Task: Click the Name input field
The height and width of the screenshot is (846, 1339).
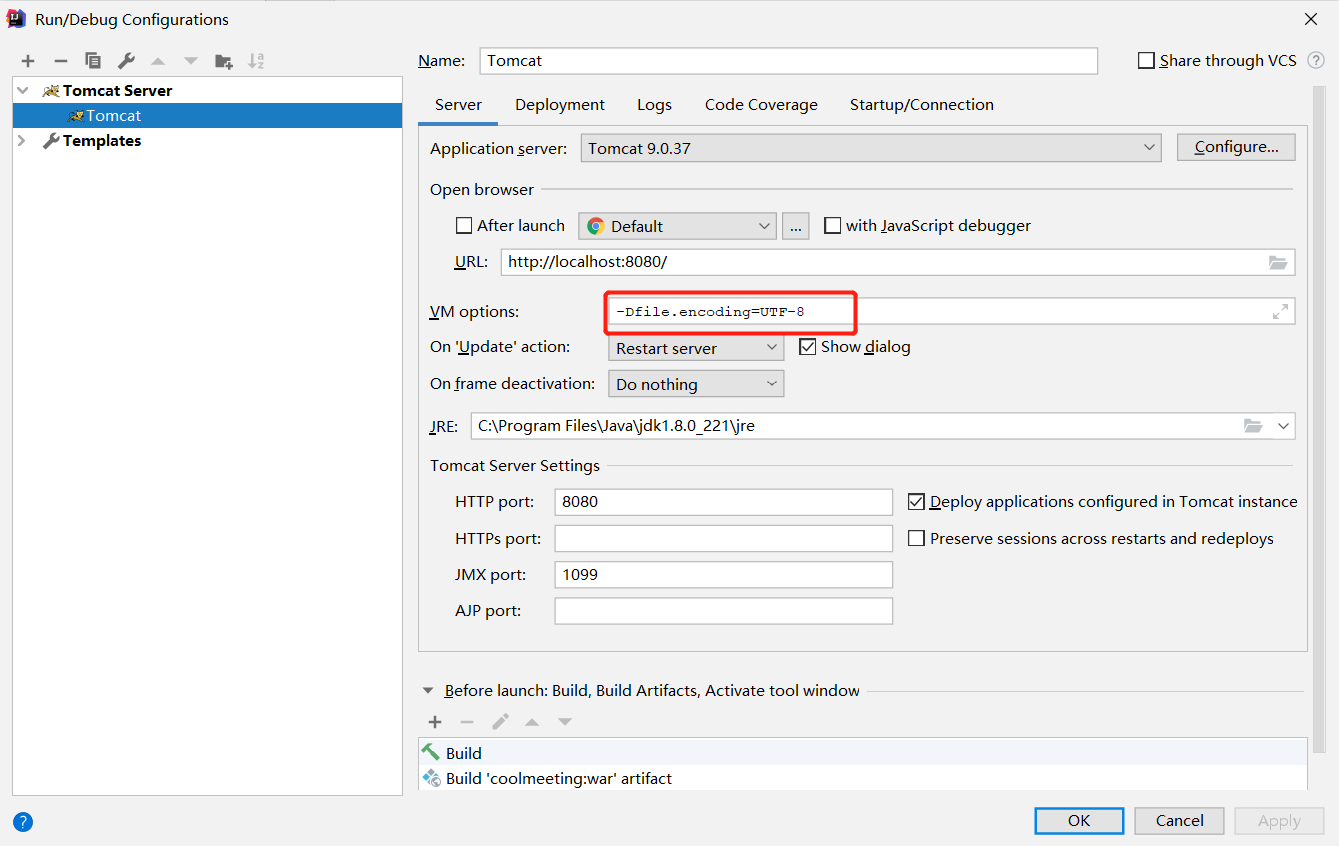Action: pos(789,61)
